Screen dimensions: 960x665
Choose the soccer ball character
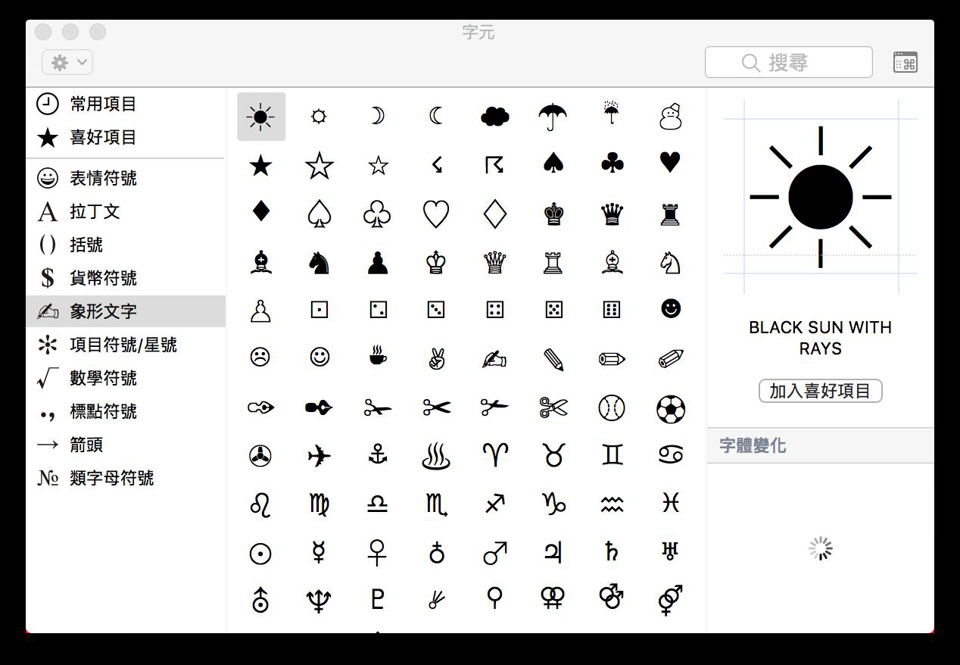coord(670,407)
